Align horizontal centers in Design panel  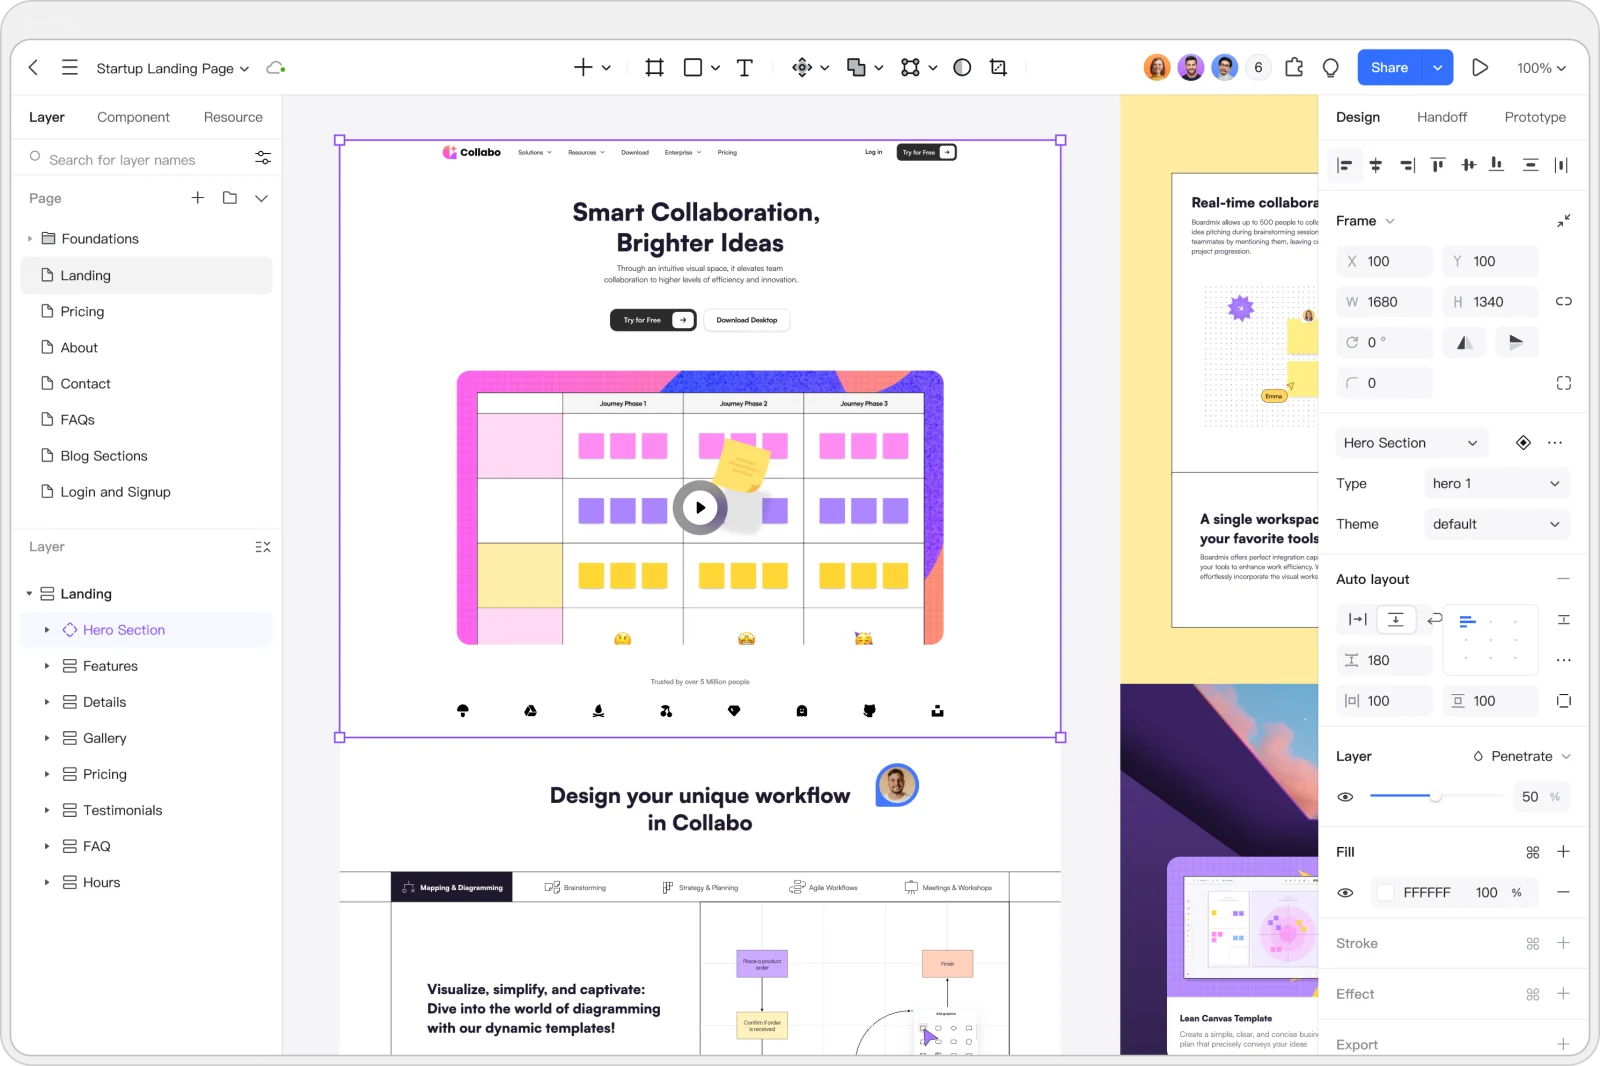(1376, 165)
